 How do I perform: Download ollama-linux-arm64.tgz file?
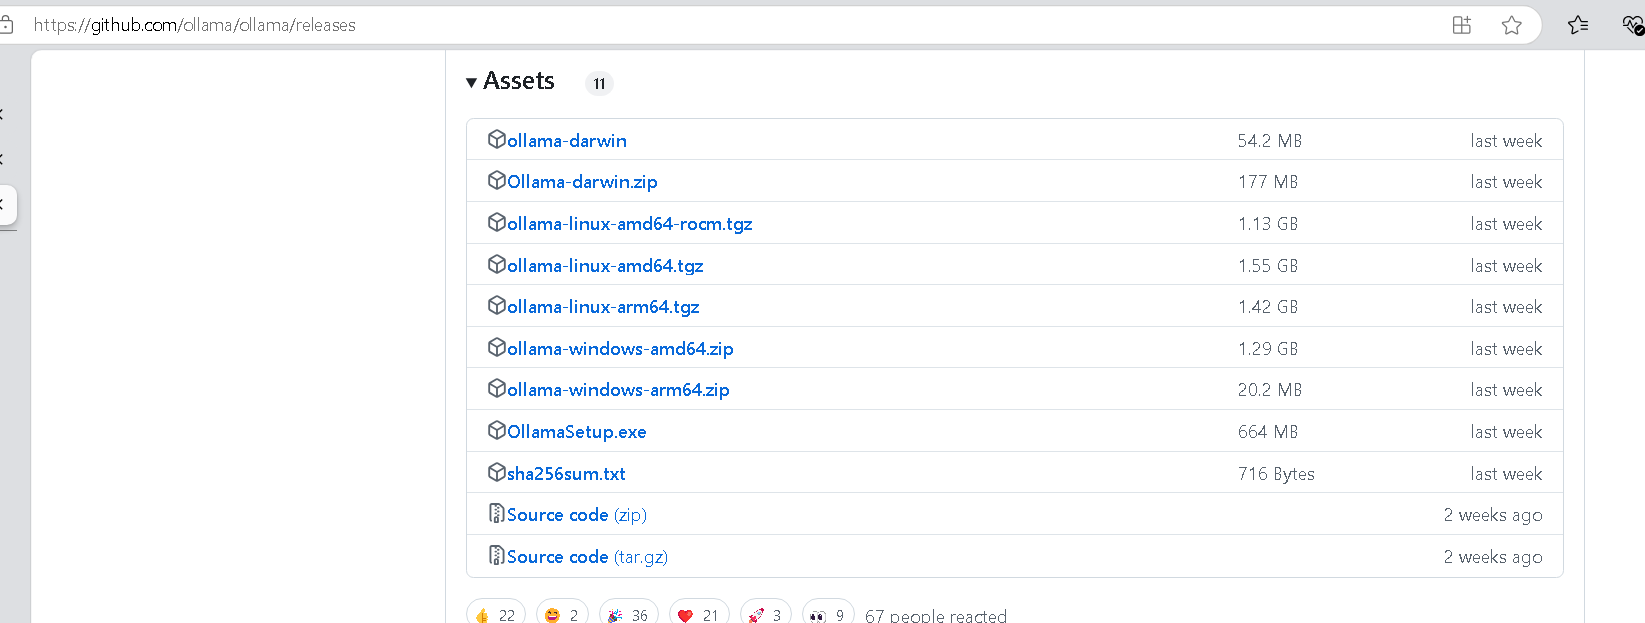coord(603,307)
